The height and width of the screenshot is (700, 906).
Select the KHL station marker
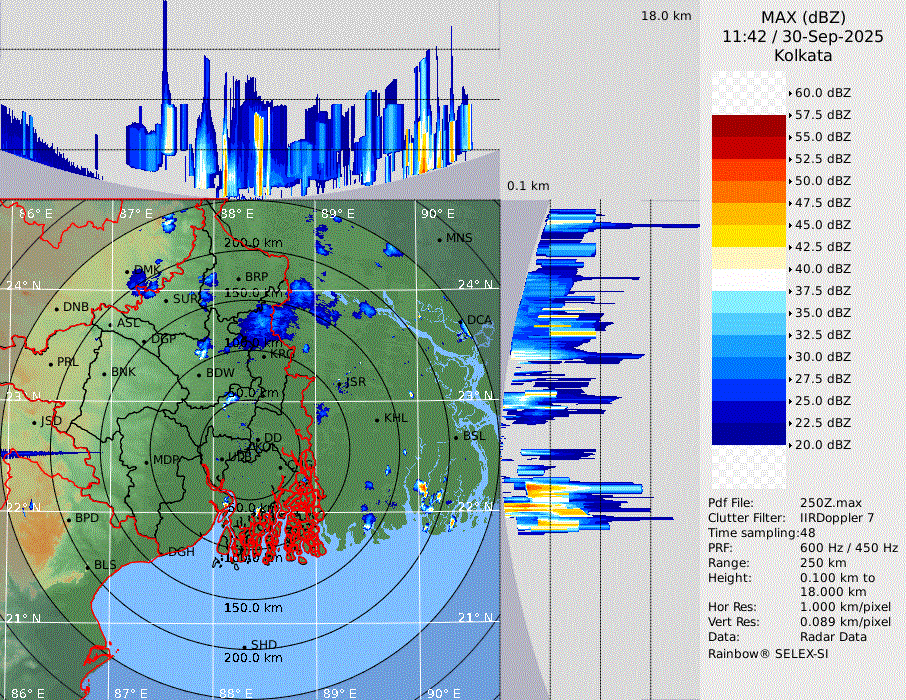point(377,419)
